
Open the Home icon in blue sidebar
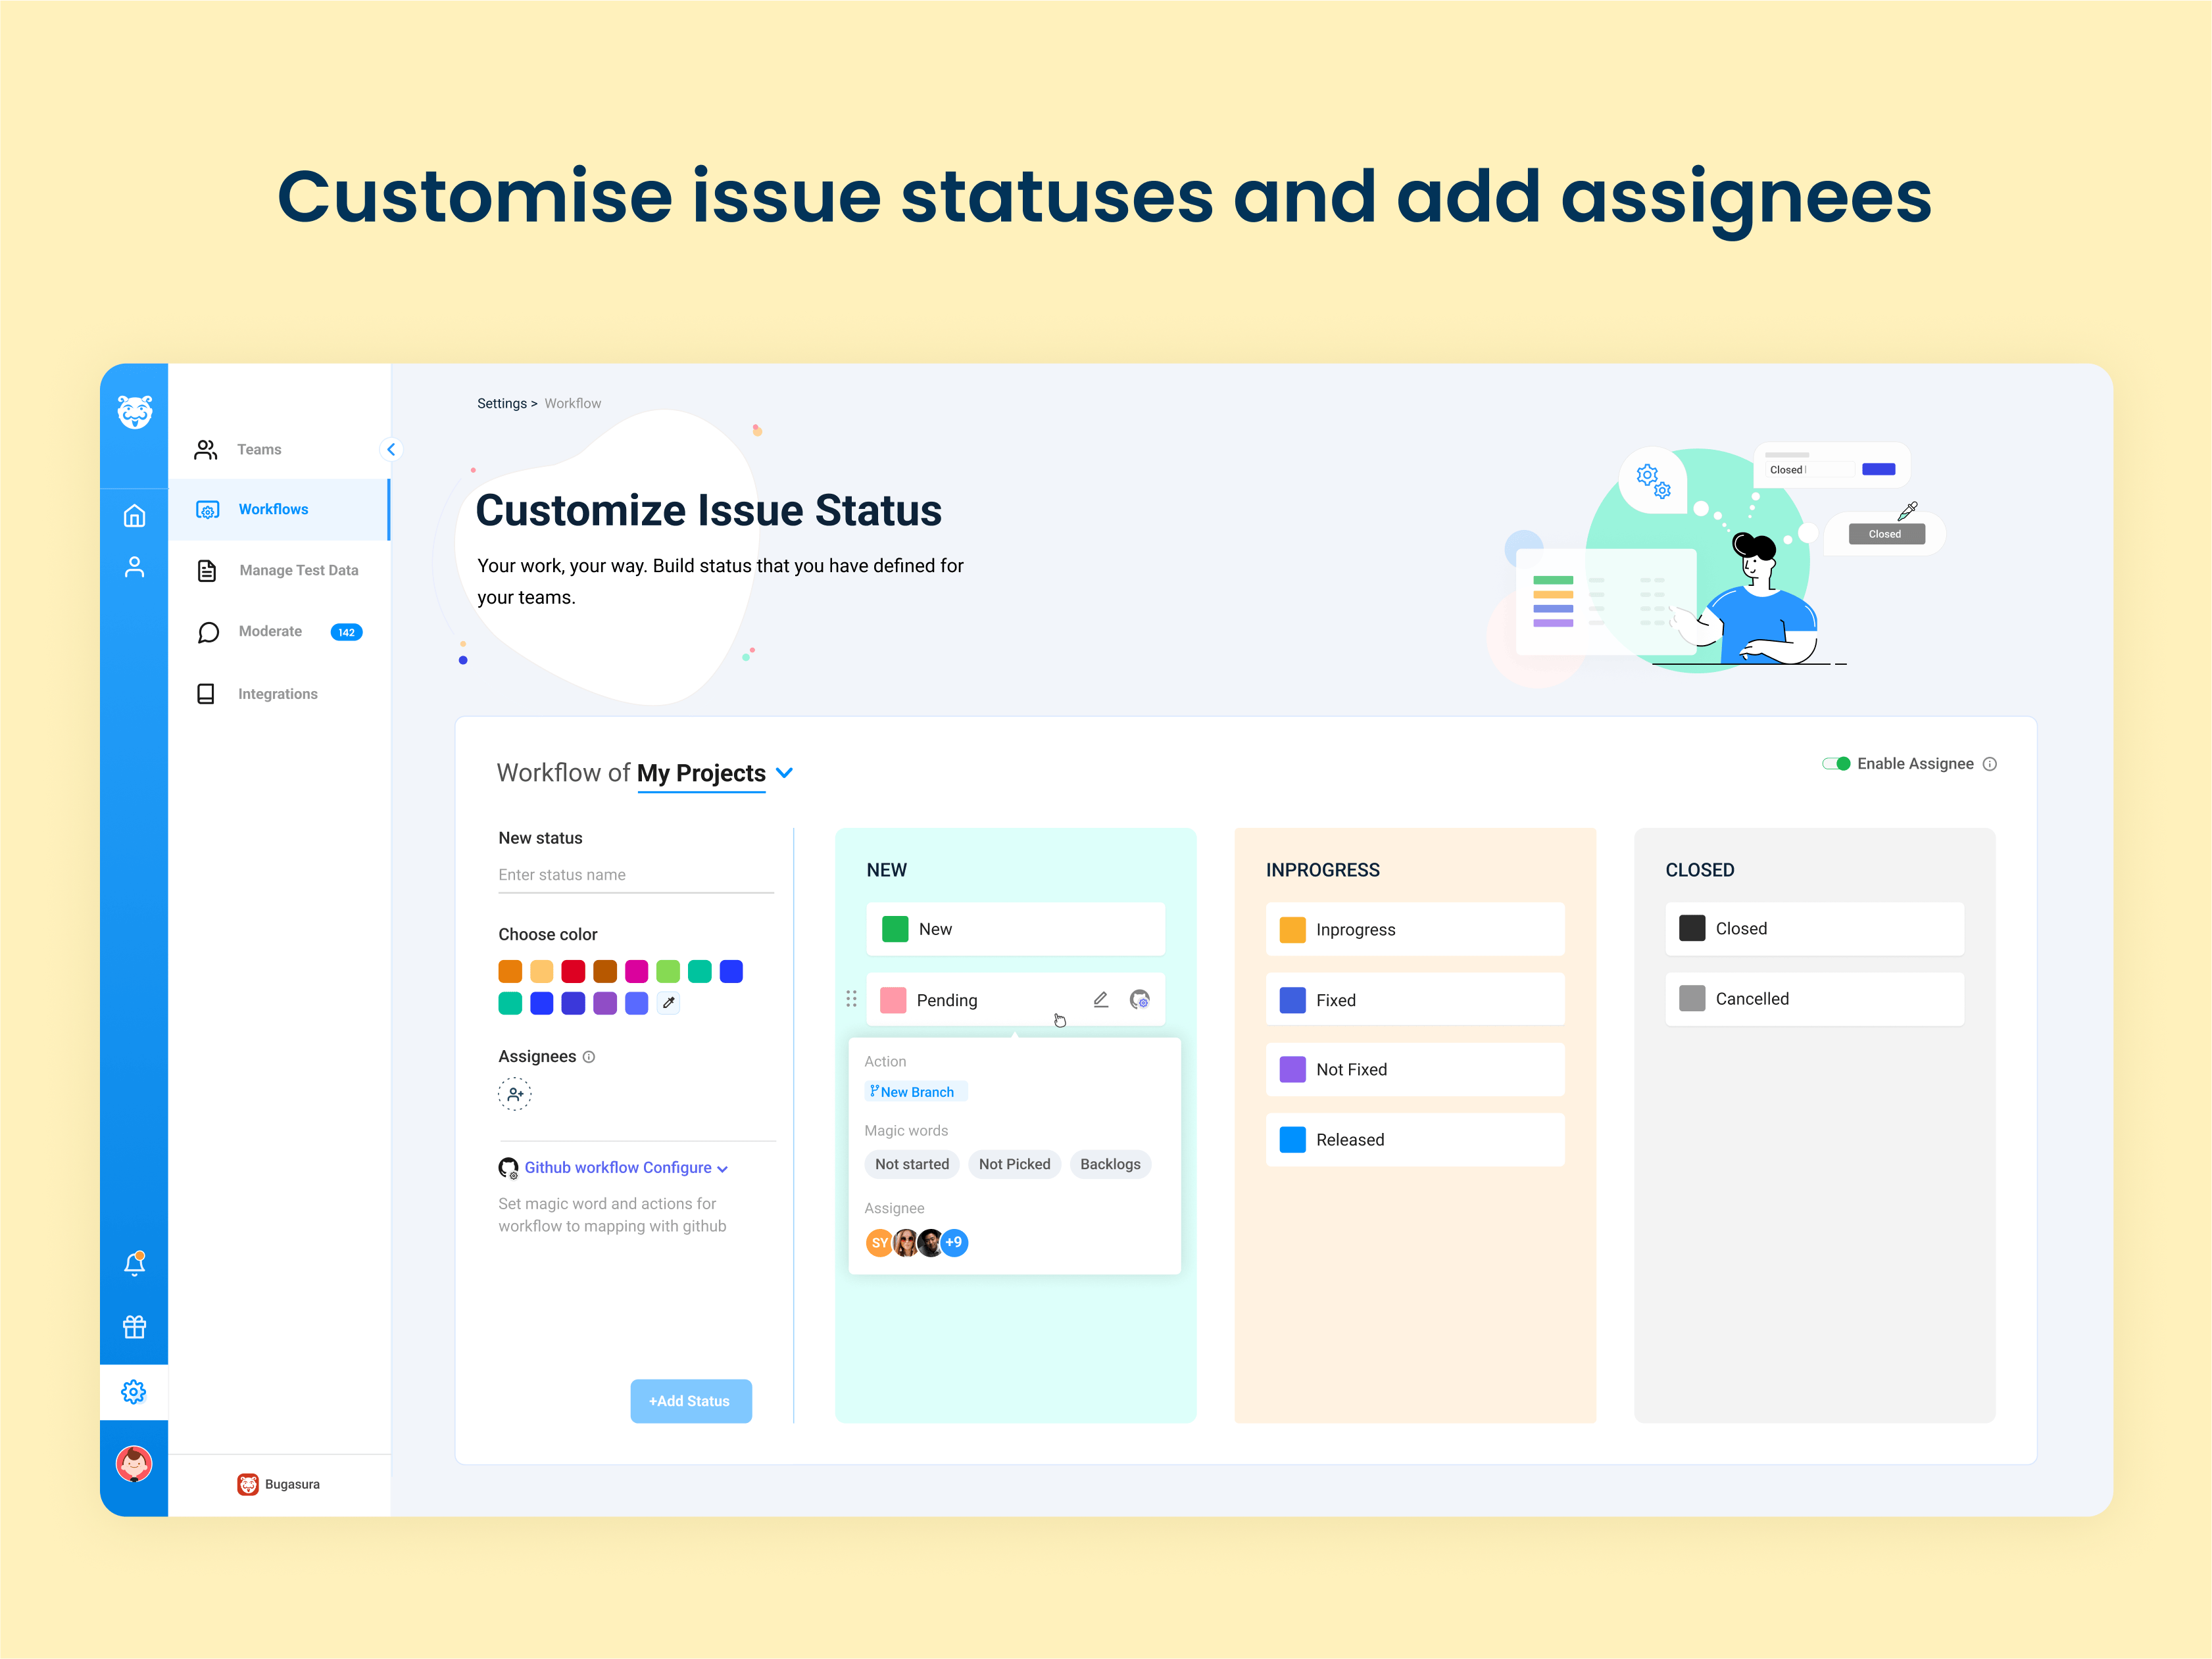[x=134, y=516]
